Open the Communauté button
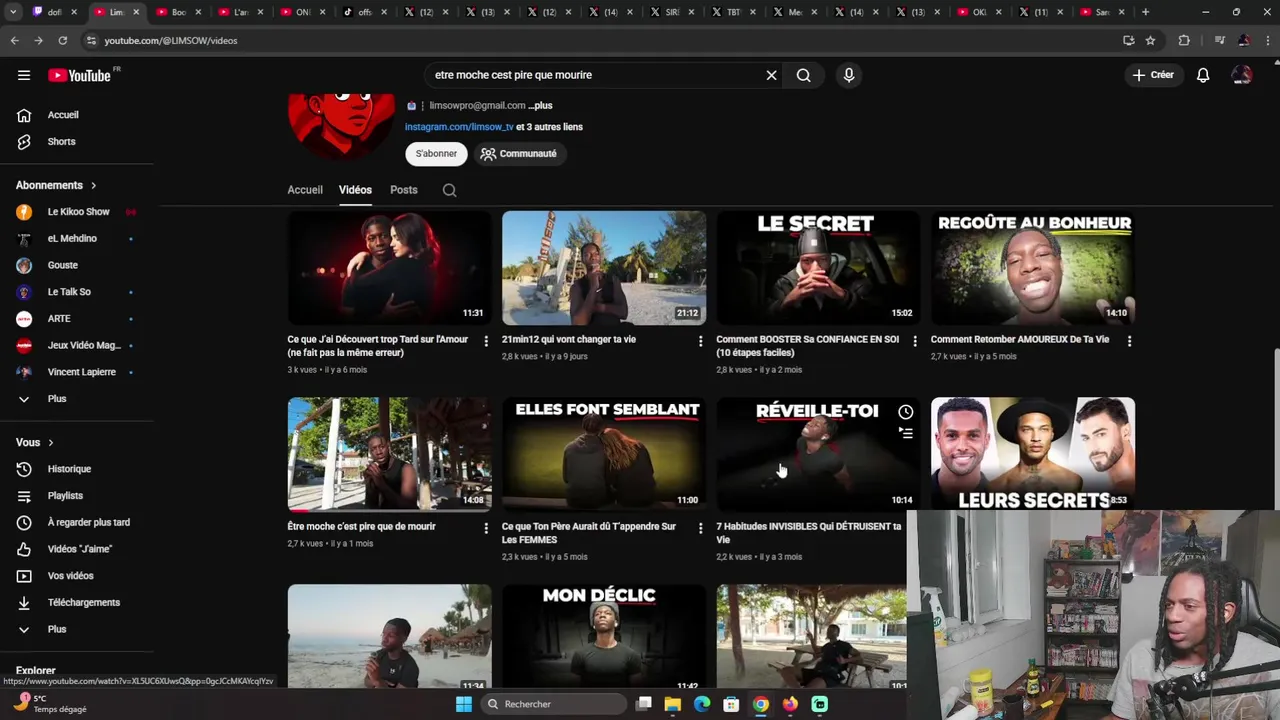 [x=518, y=154]
